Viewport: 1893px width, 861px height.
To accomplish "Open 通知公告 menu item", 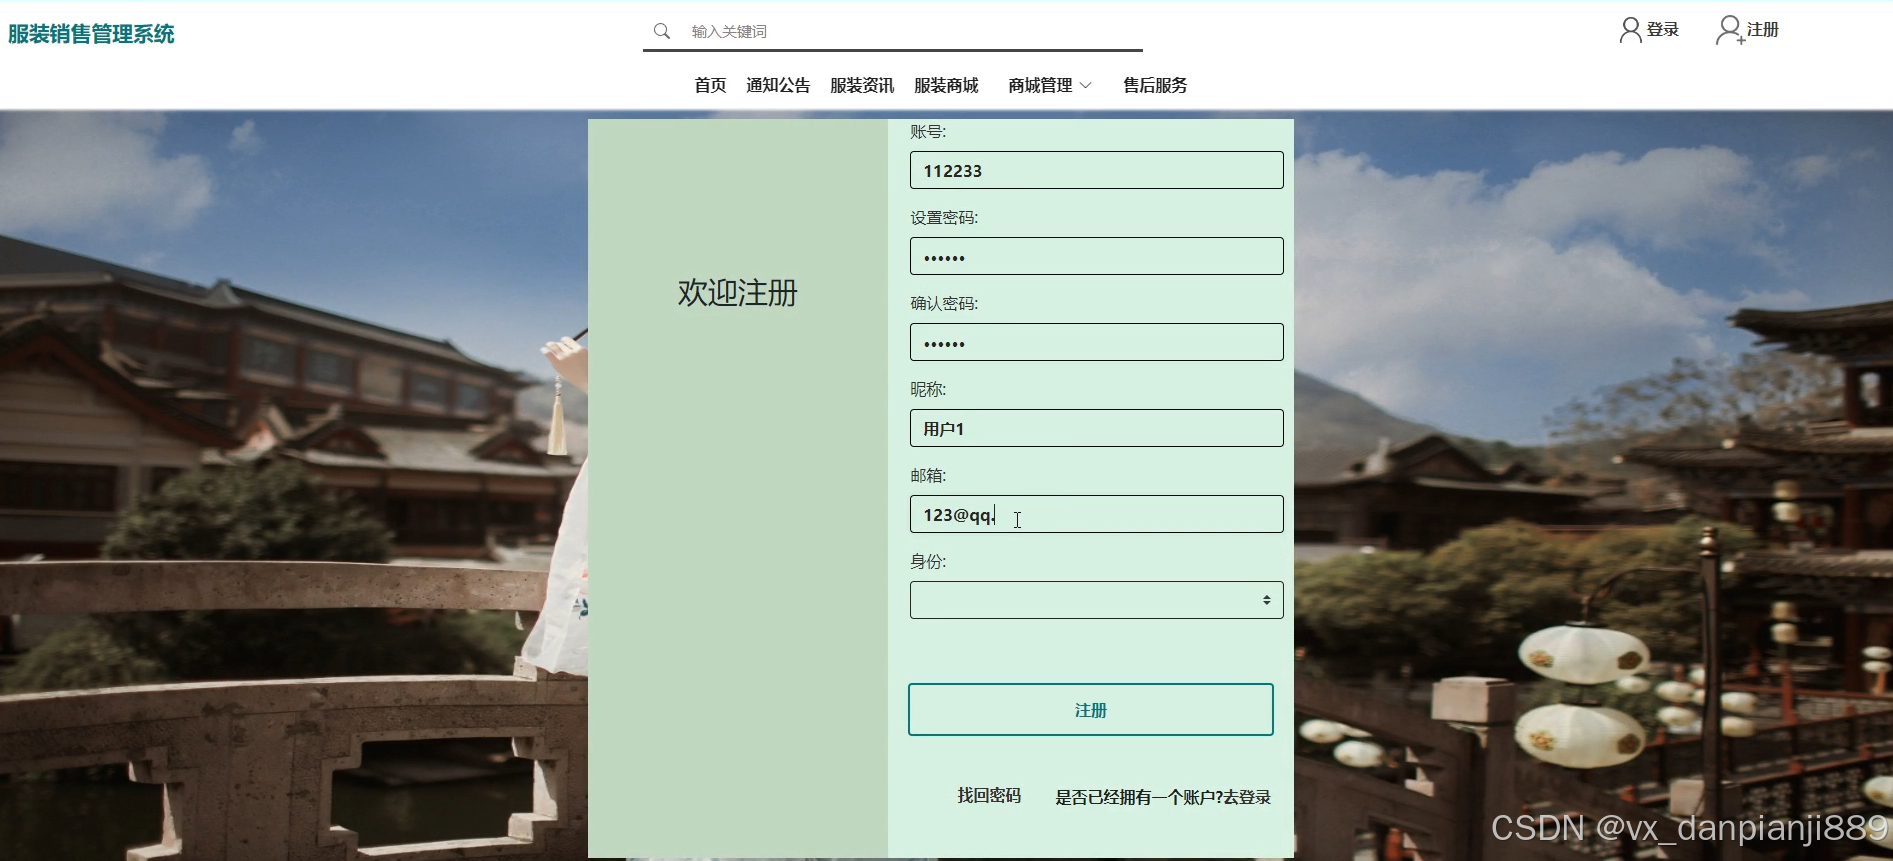I will [x=778, y=85].
